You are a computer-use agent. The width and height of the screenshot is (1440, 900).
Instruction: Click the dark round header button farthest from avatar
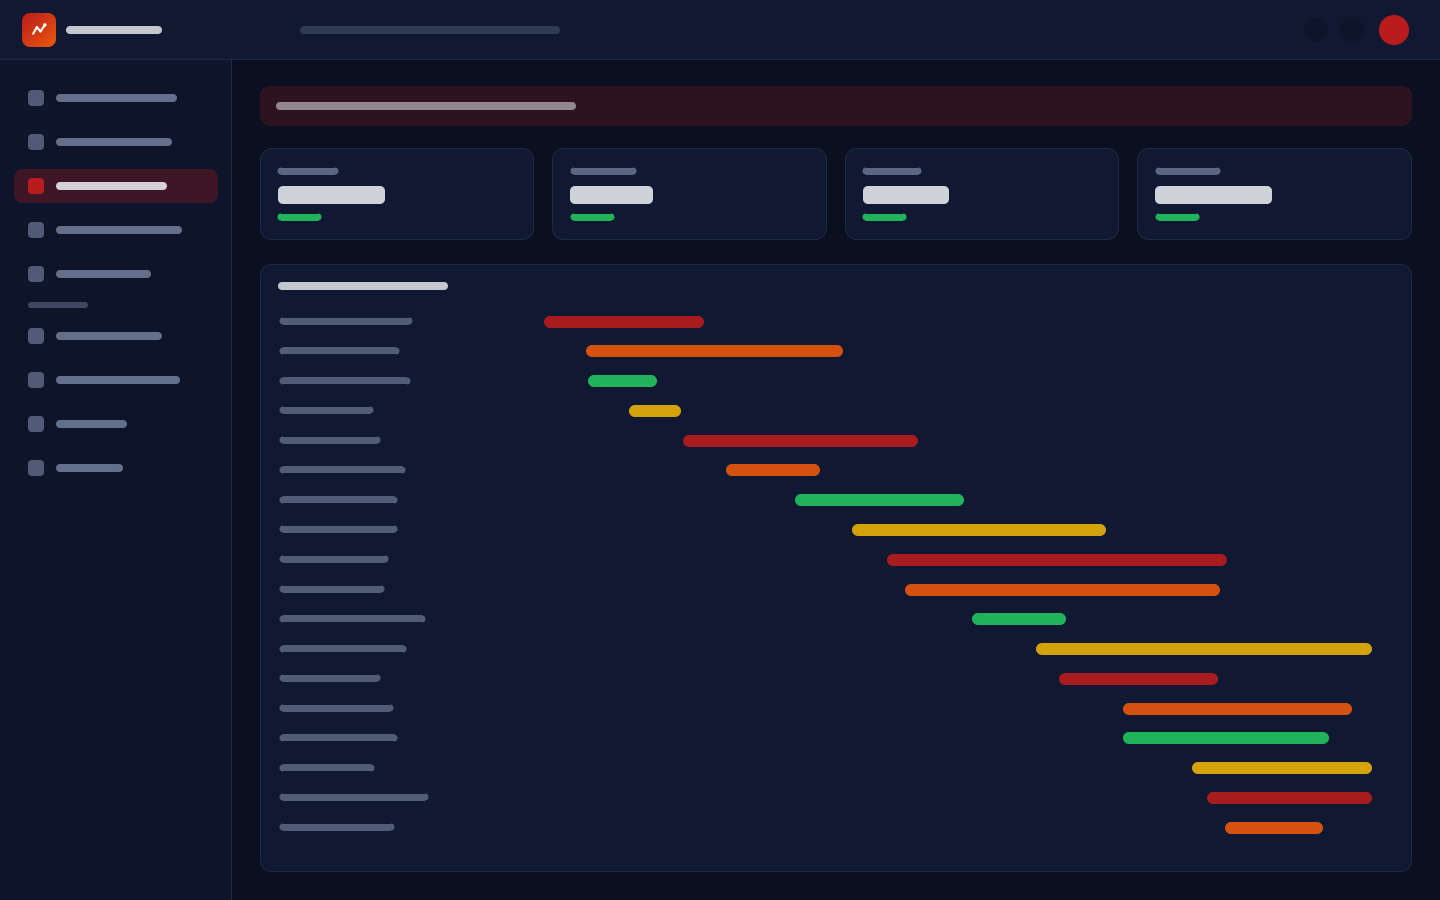tap(1316, 30)
